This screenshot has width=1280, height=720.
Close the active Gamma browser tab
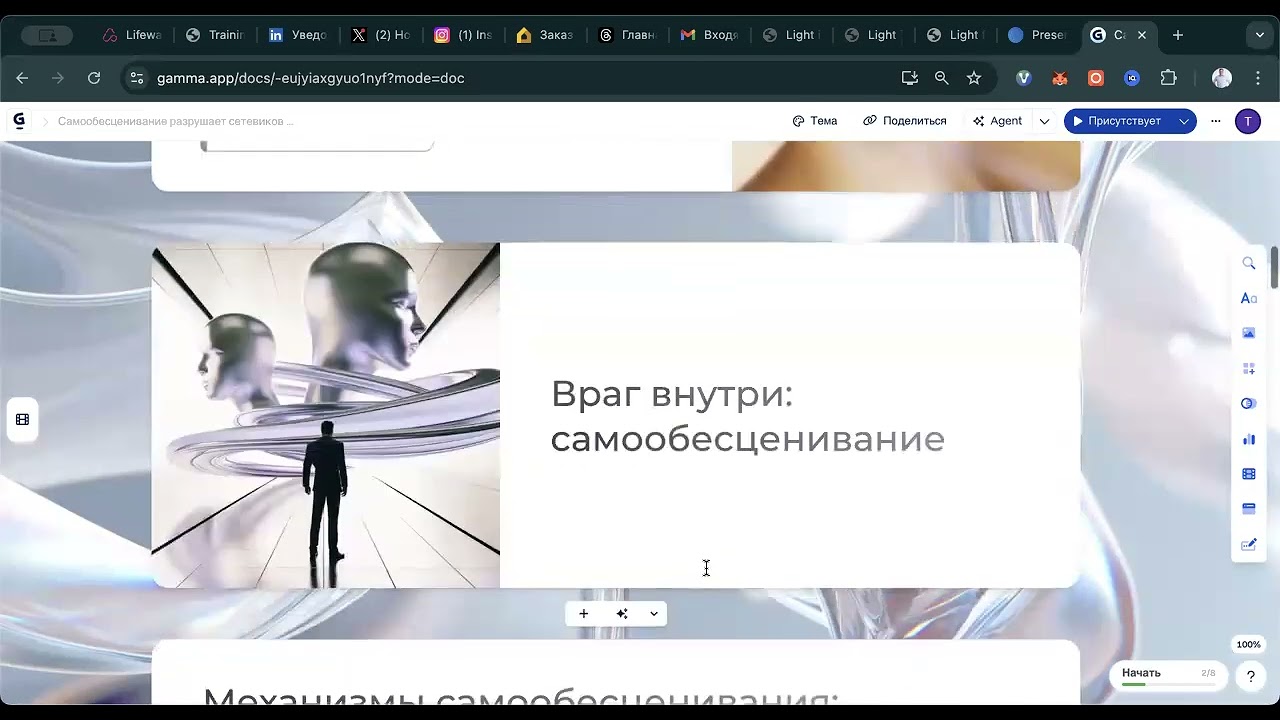tap(1142, 35)
